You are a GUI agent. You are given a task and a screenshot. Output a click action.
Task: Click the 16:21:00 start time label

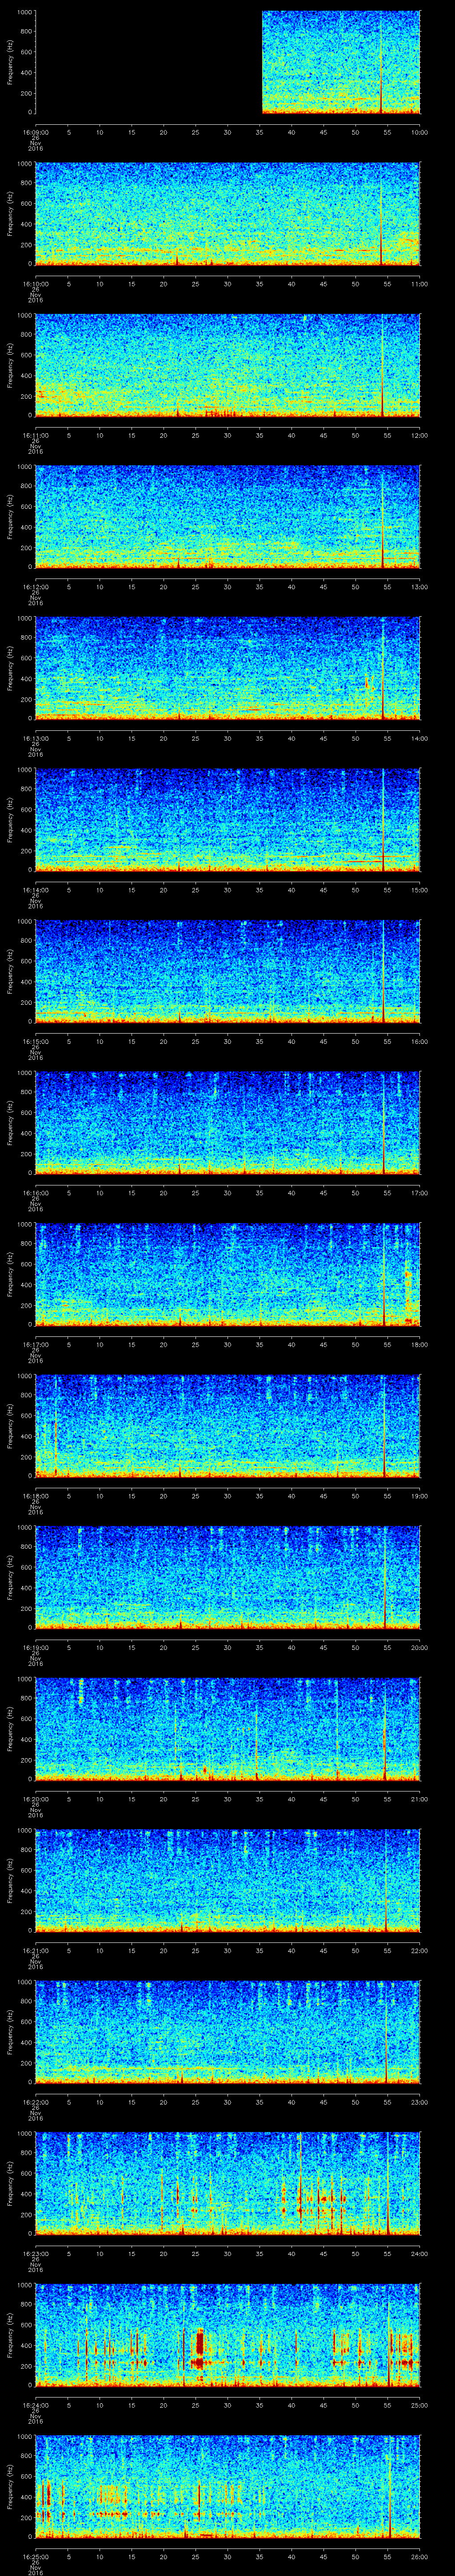pos(35,1950)
